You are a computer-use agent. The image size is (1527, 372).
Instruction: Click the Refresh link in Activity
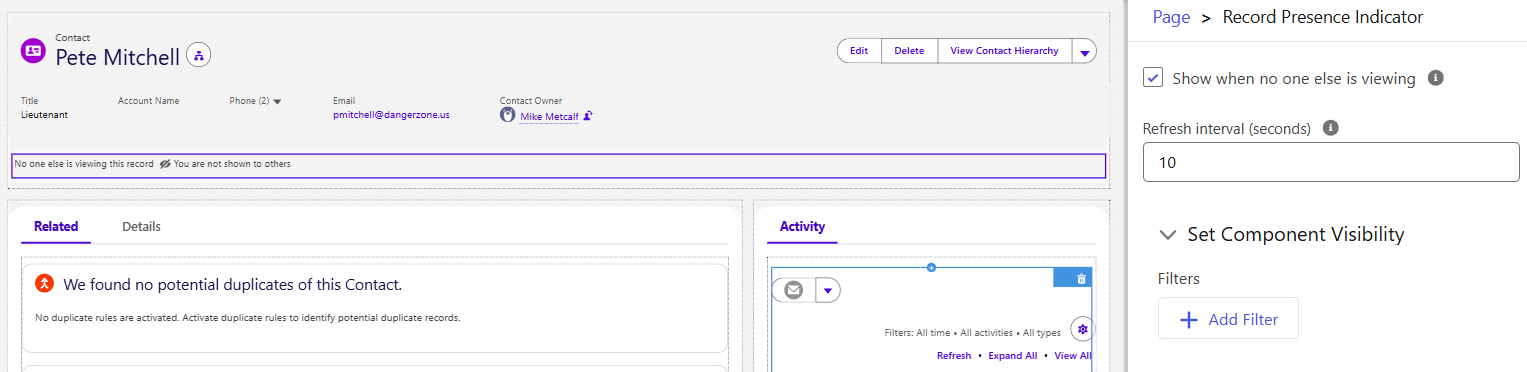click(x=954, y=356)
